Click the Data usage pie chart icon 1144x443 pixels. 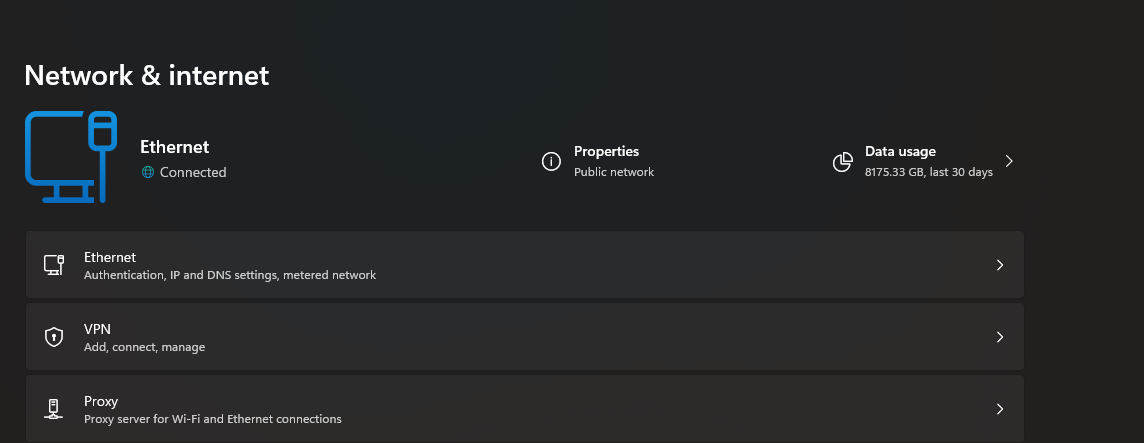[x=843, y=162]
